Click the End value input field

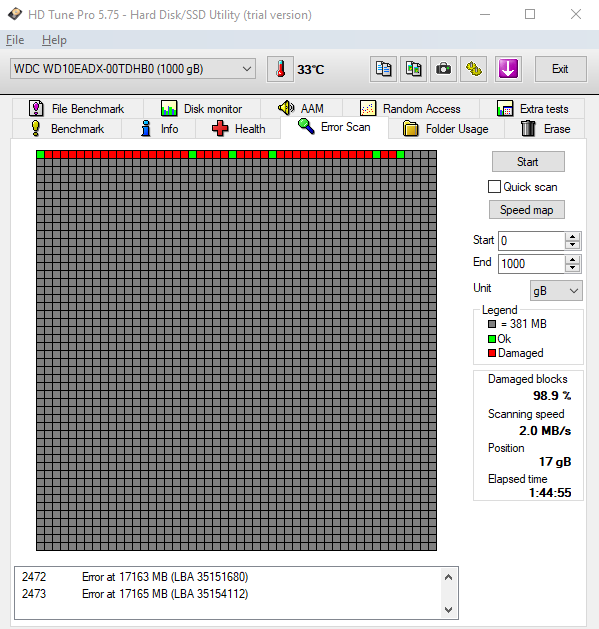point(531,264)
